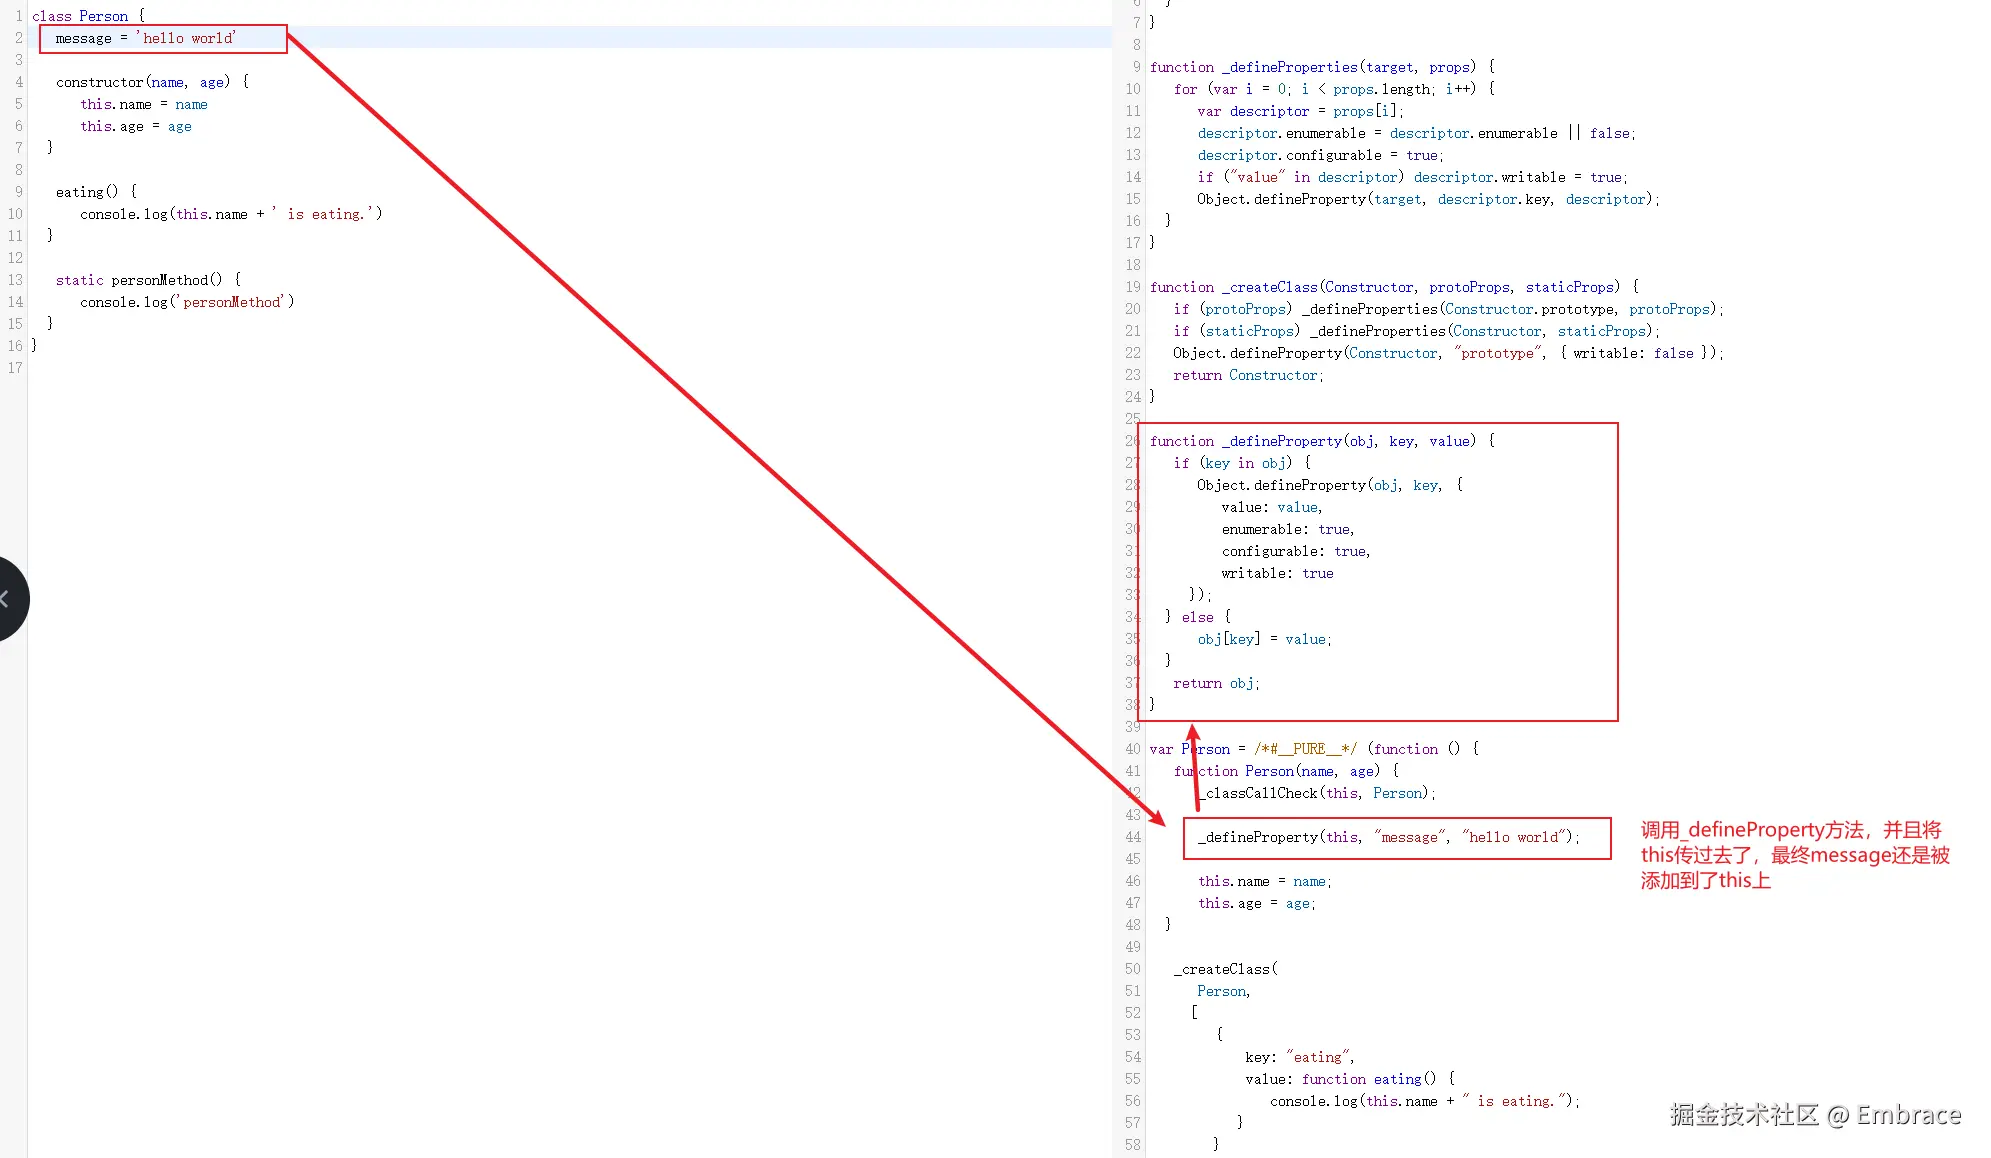Click the function _createClass declaration line
This screenshot has height=1158, width=1991.
coord(1393,287)
